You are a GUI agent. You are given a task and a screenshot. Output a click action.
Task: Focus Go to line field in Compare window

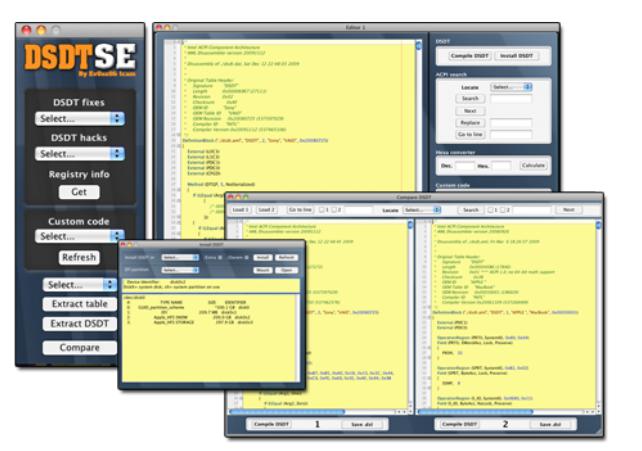[x=358, y=210]
